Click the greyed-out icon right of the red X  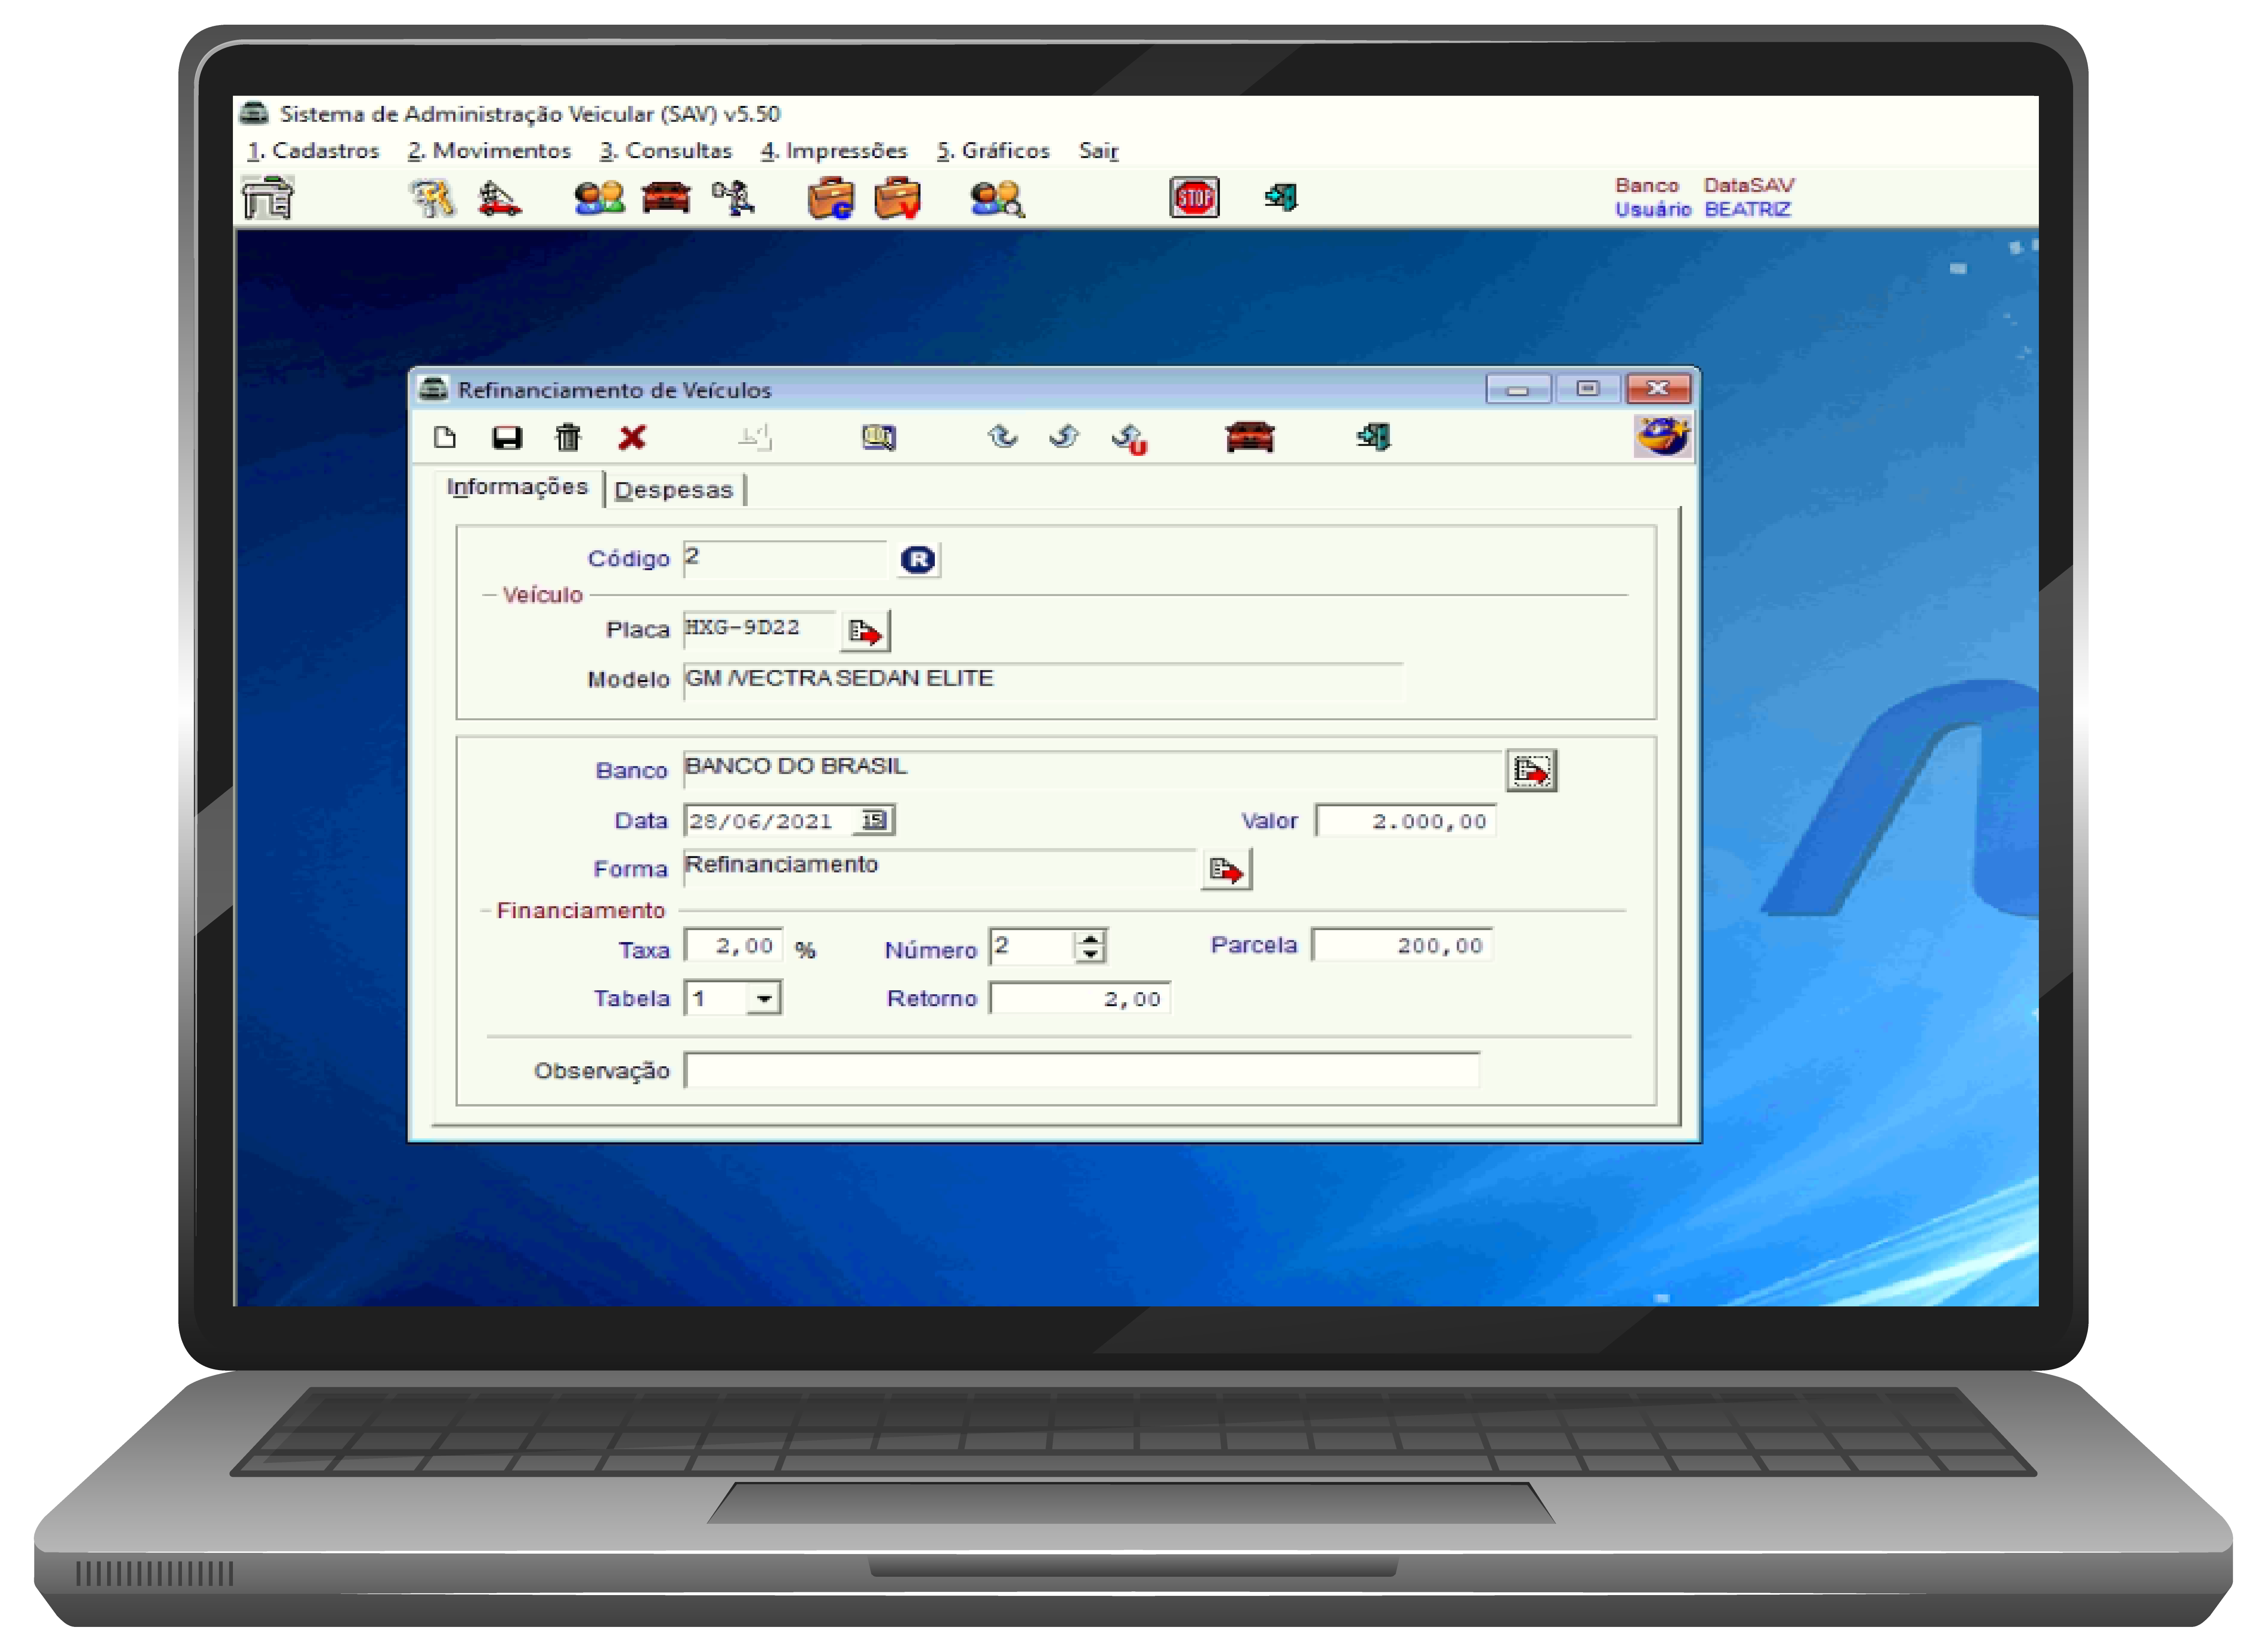tap(755, 437)
